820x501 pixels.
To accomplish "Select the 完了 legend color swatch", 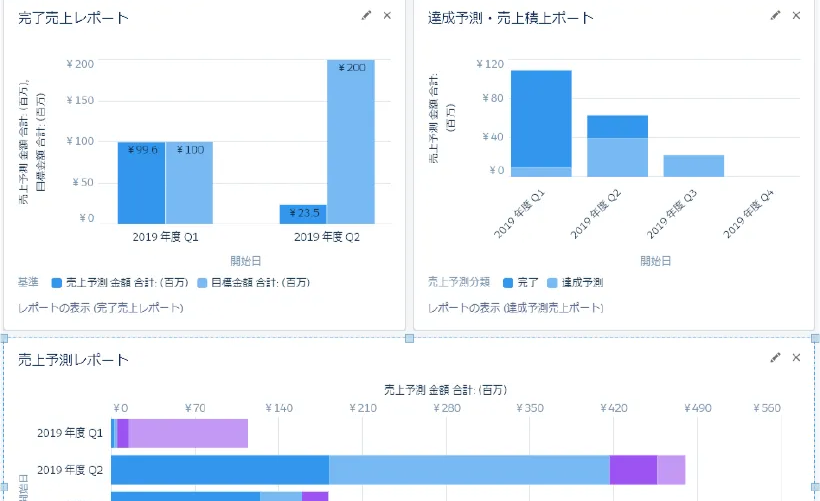I will click(x=509, y=283).
